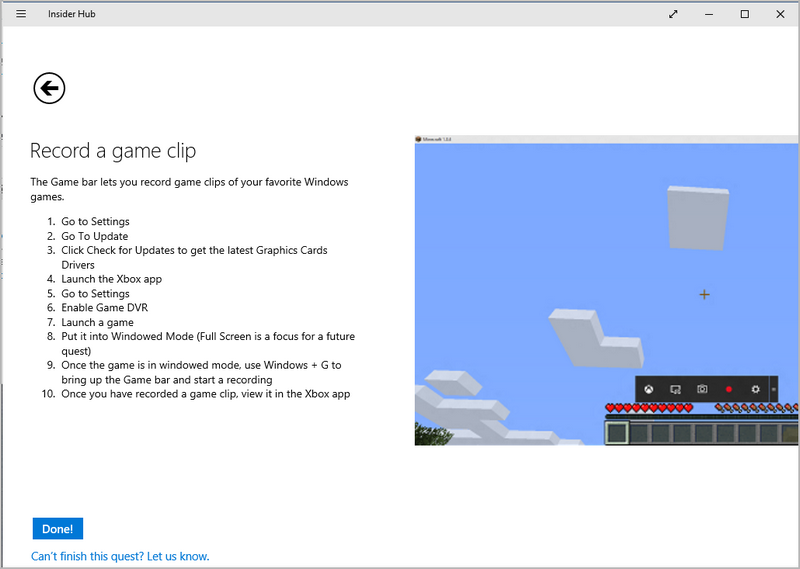Screen dimensions: 800x569
Task: Take screenshot with Game bar camera icon
Action: tap(702, 389)
